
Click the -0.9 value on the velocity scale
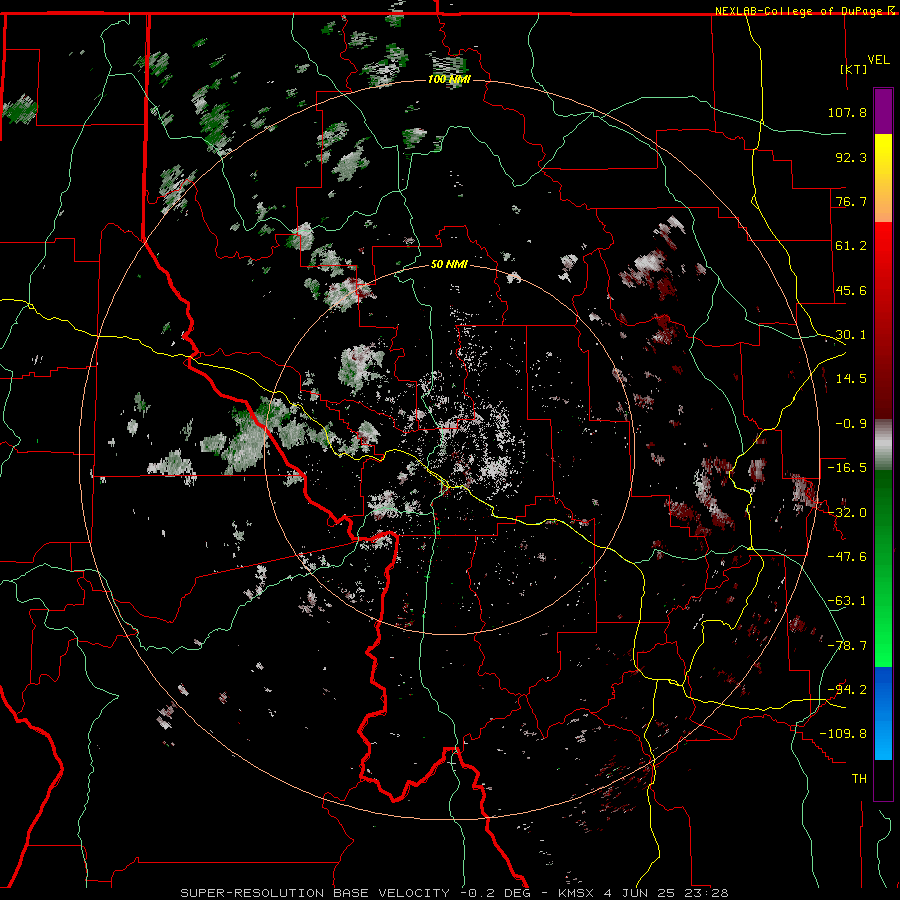(851, 424)
